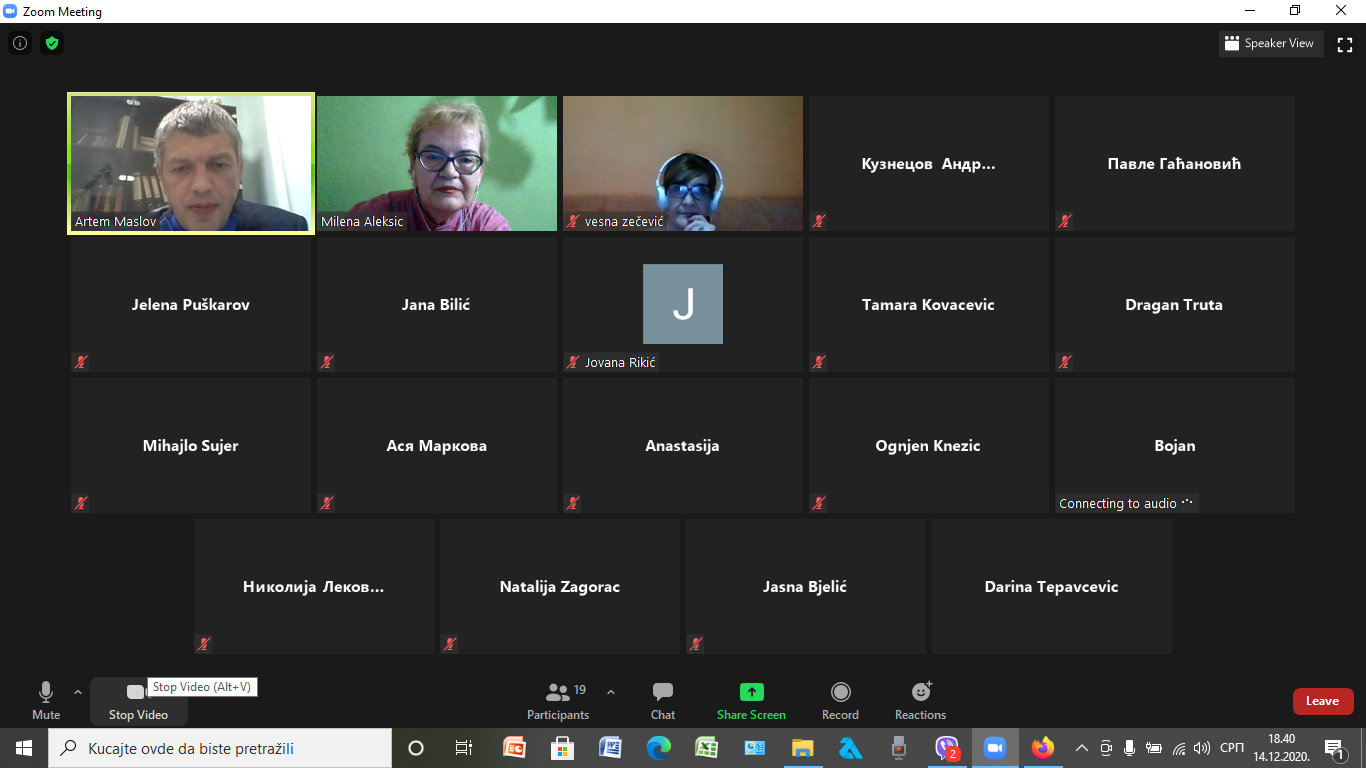This screenshot has width=1366, height=768.
Task: Switch to Speaker View
Action: pos(1271,44)
